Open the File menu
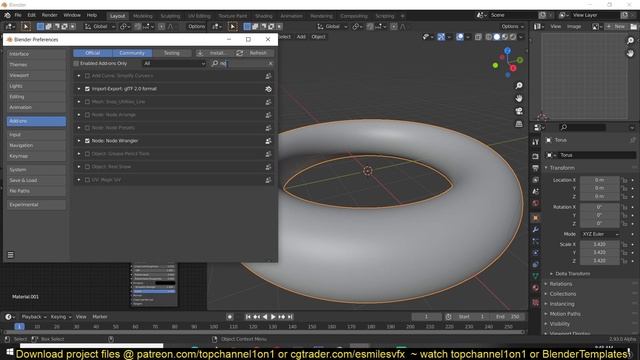The height and width of the screenshot is (360, 640). tap(18, 15)
